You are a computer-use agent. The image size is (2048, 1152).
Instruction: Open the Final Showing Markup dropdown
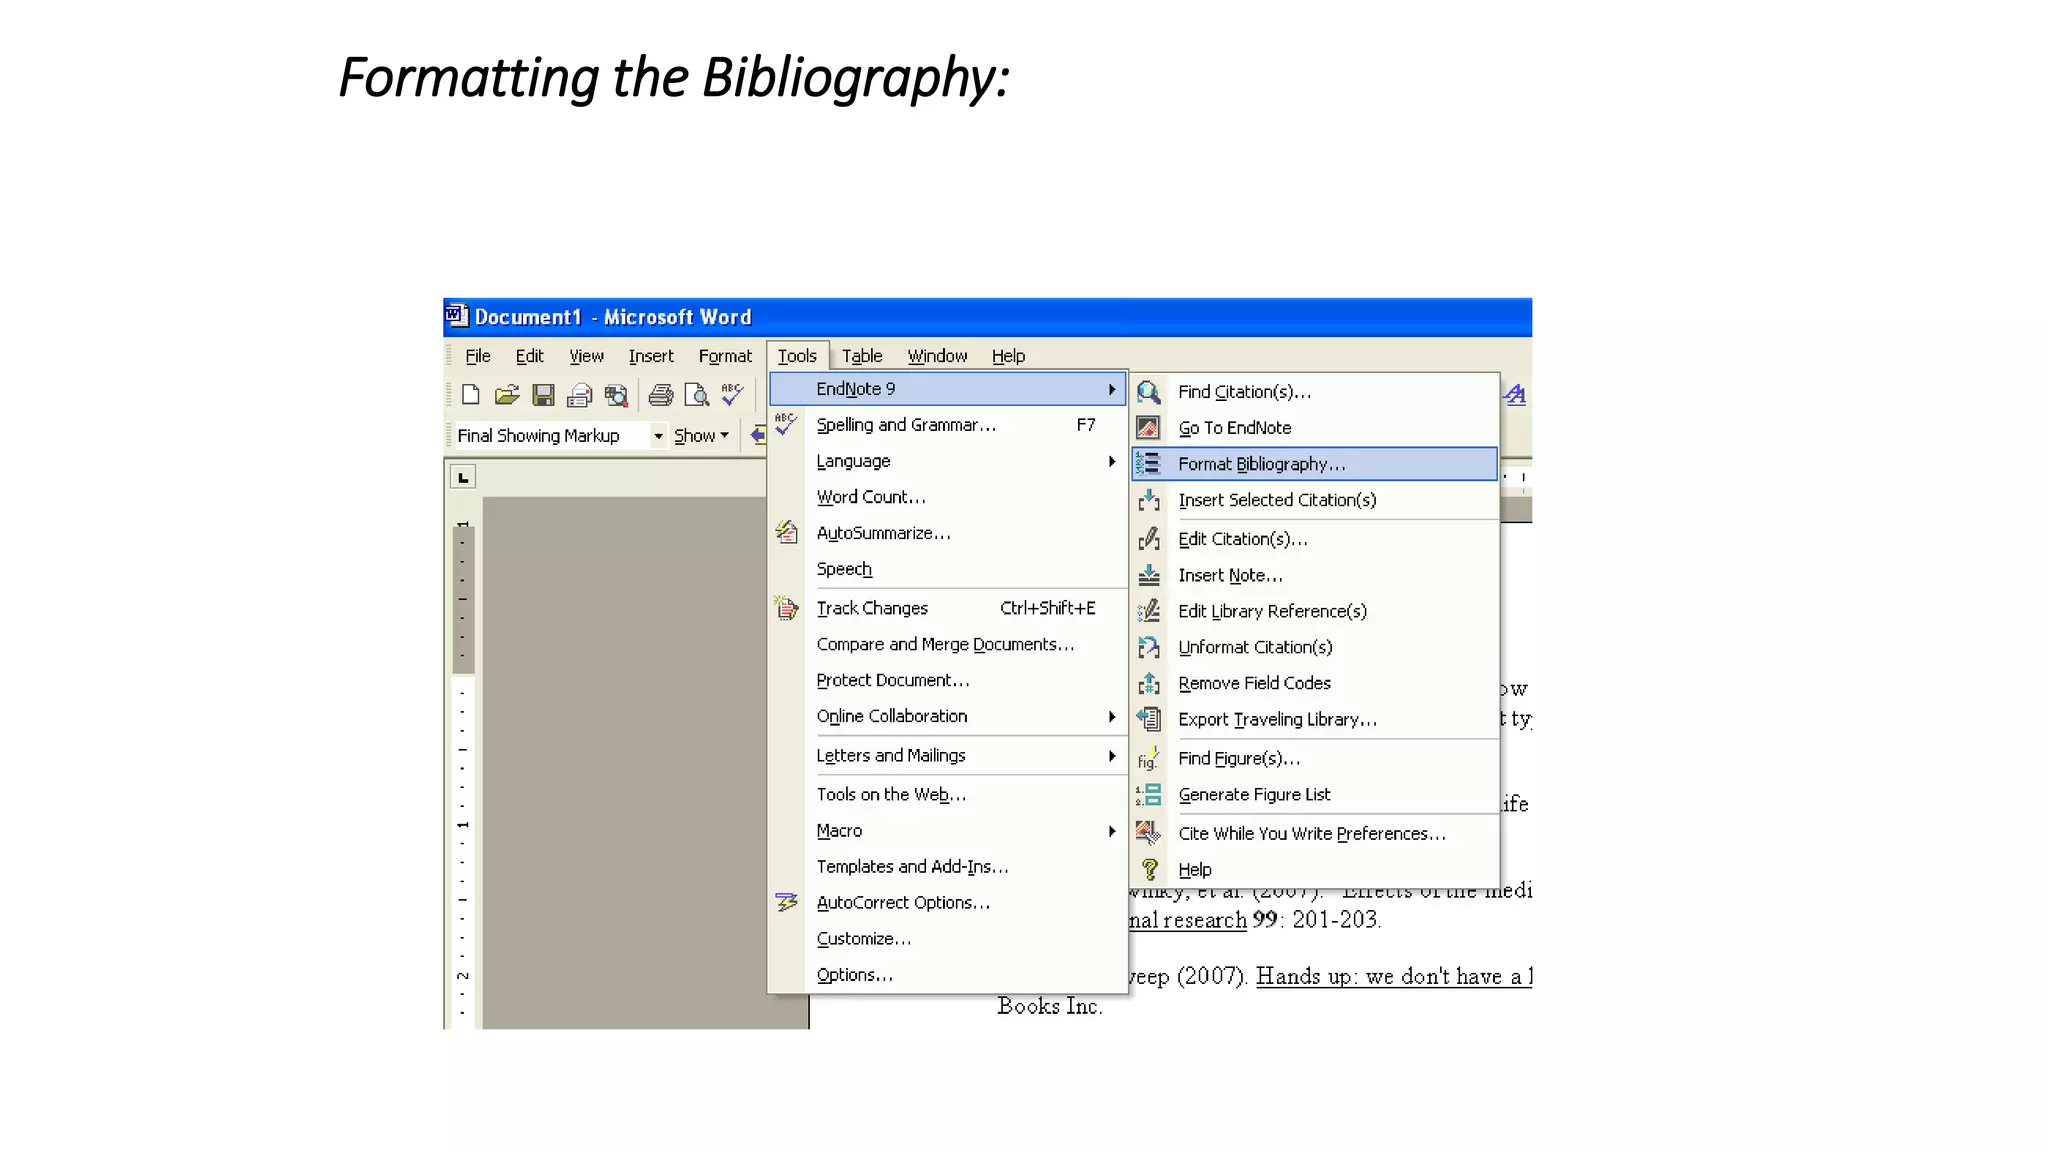658,436
